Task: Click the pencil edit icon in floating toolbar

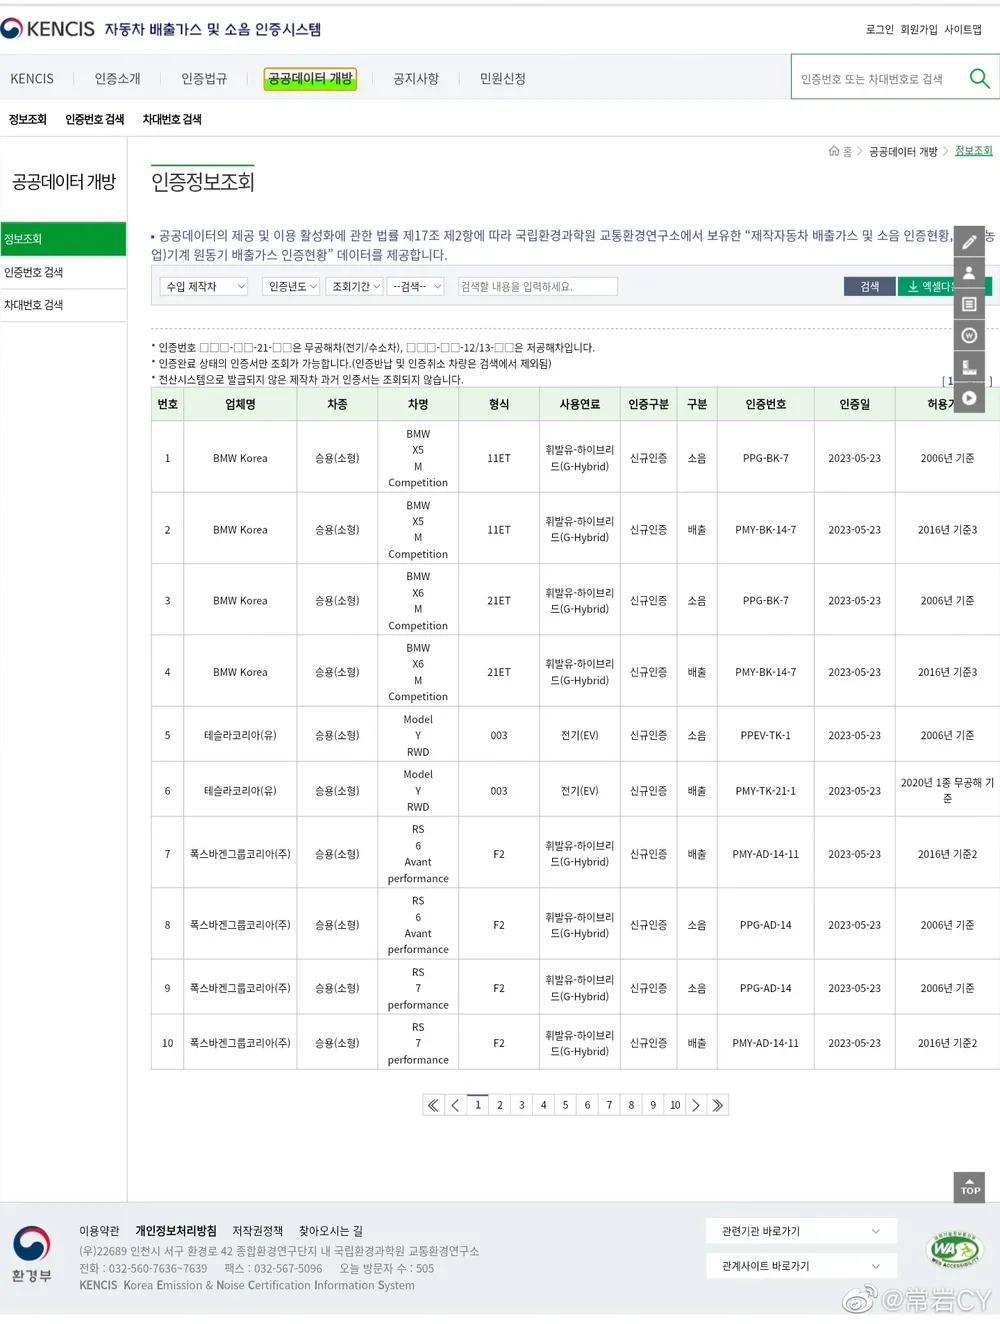Action: [x=969, y=242]
